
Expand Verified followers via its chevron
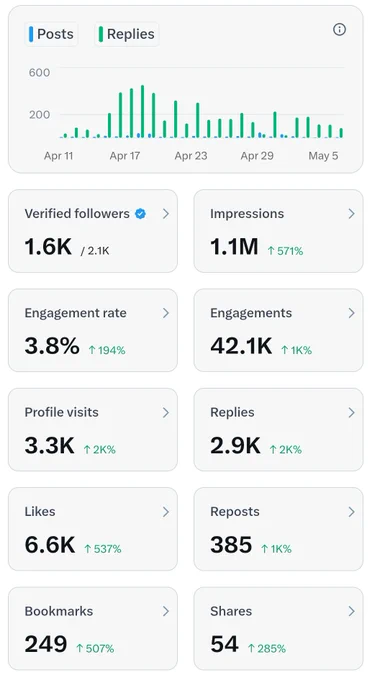166,214
